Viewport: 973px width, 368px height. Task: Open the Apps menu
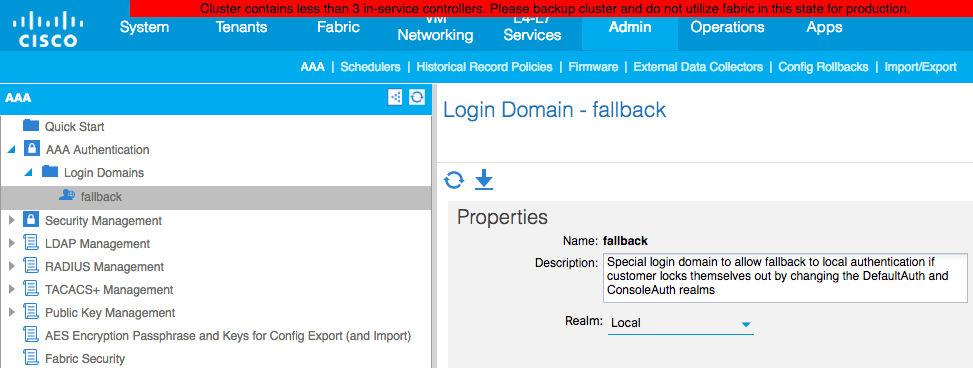(824, 27)
